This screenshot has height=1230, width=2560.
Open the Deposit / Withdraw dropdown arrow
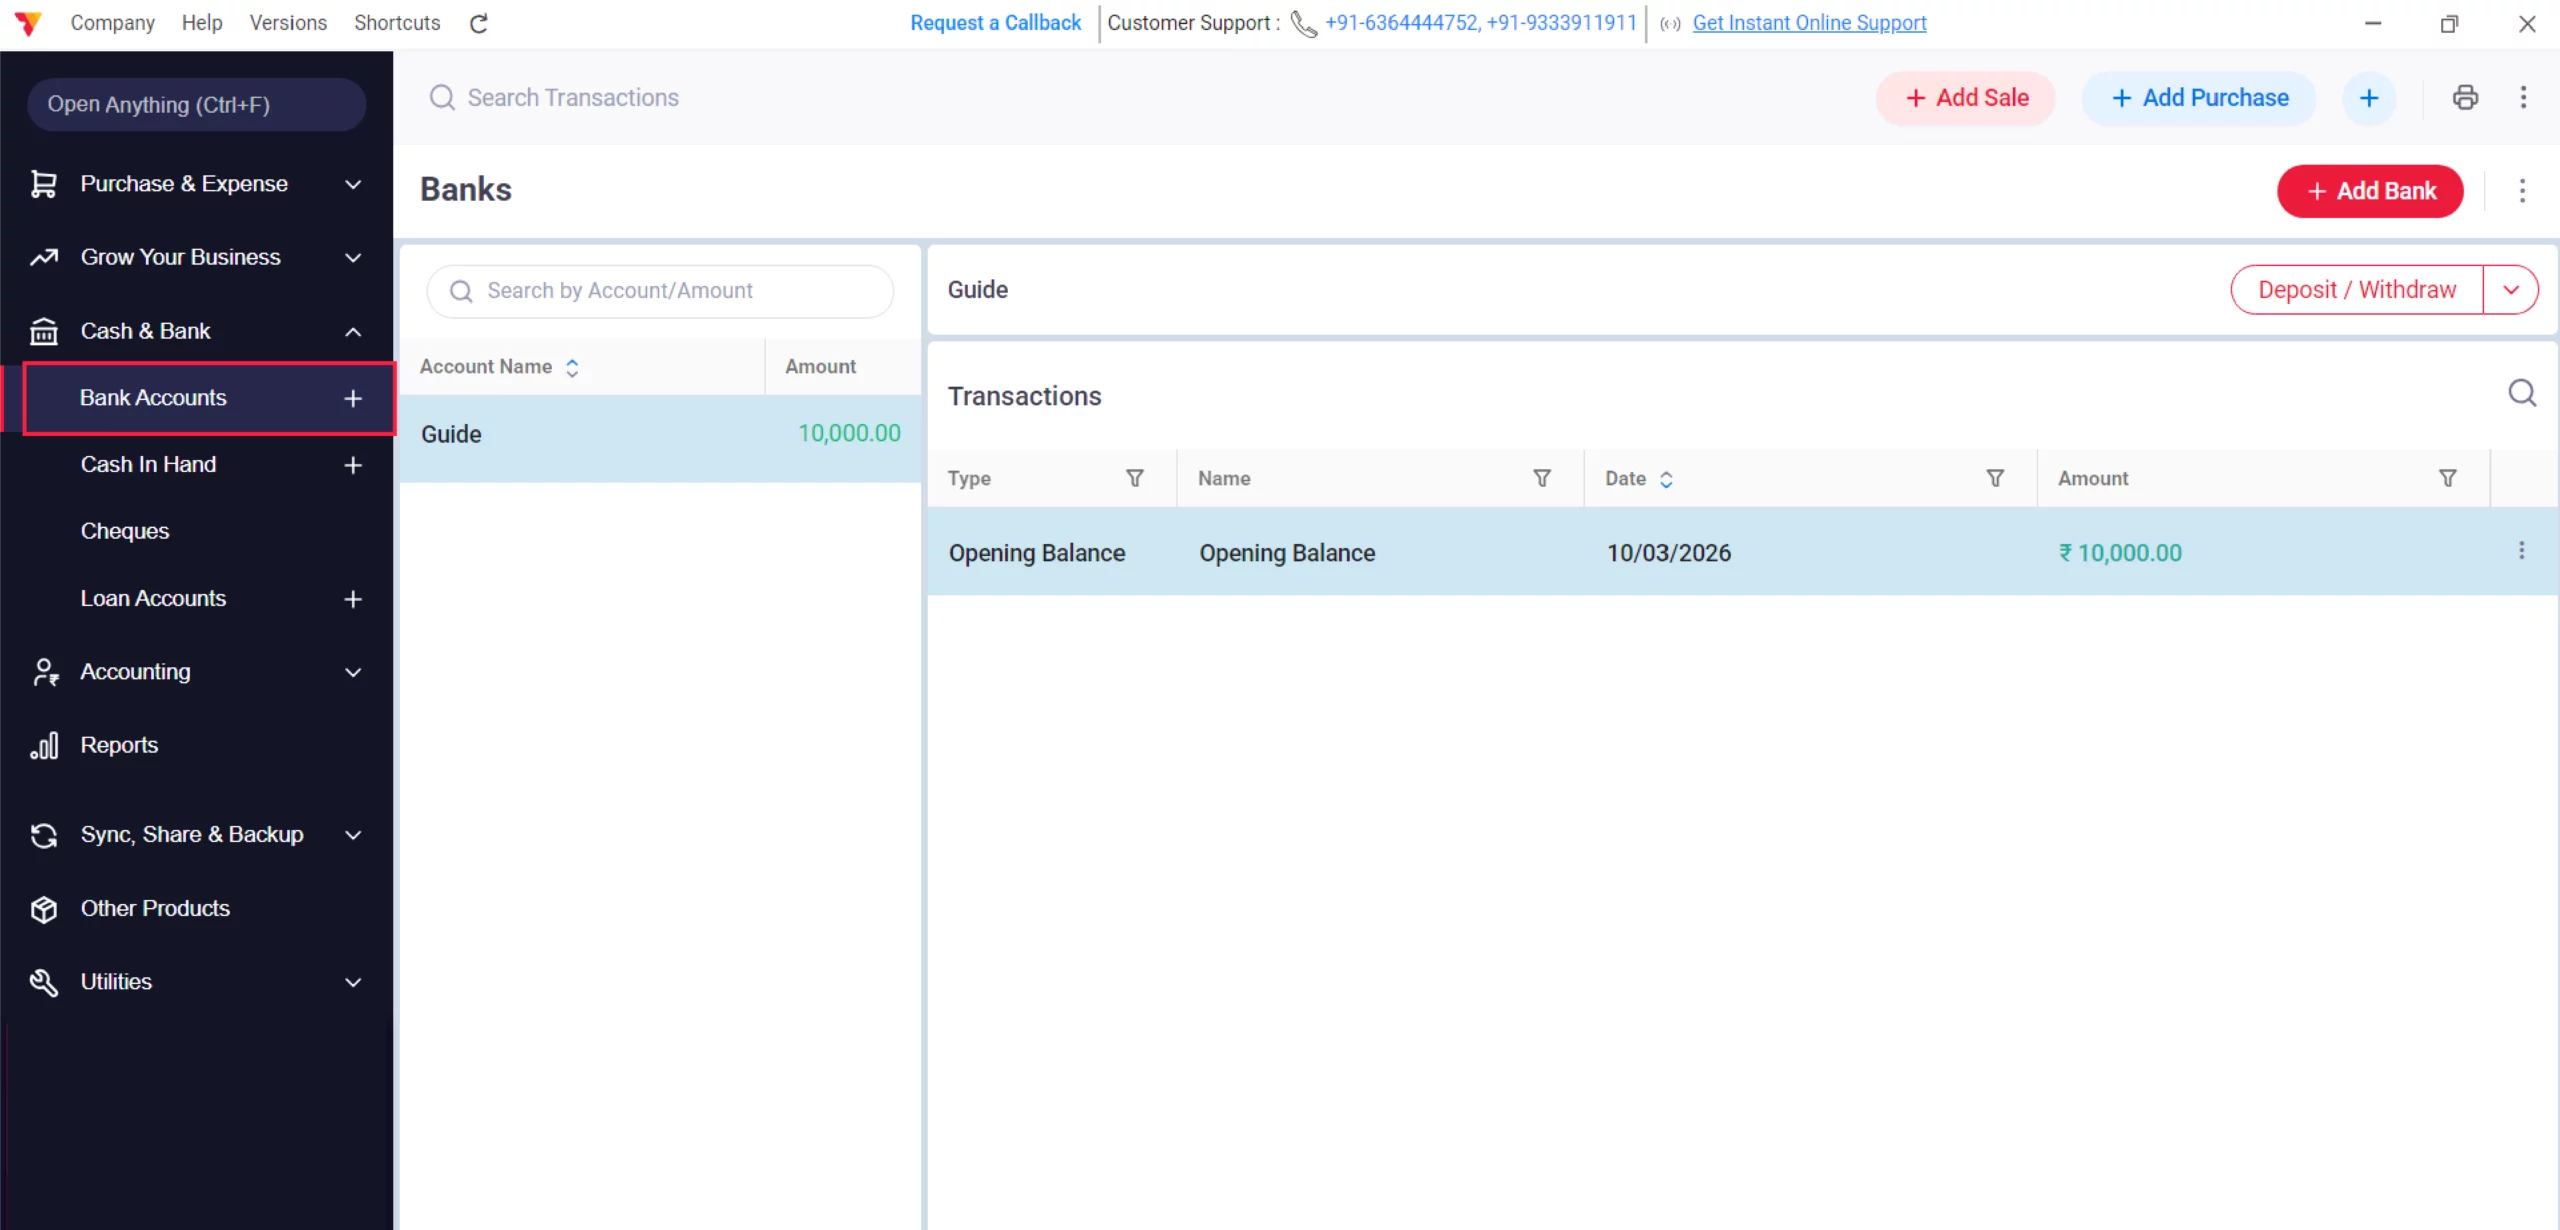[x=2512, y=289]
